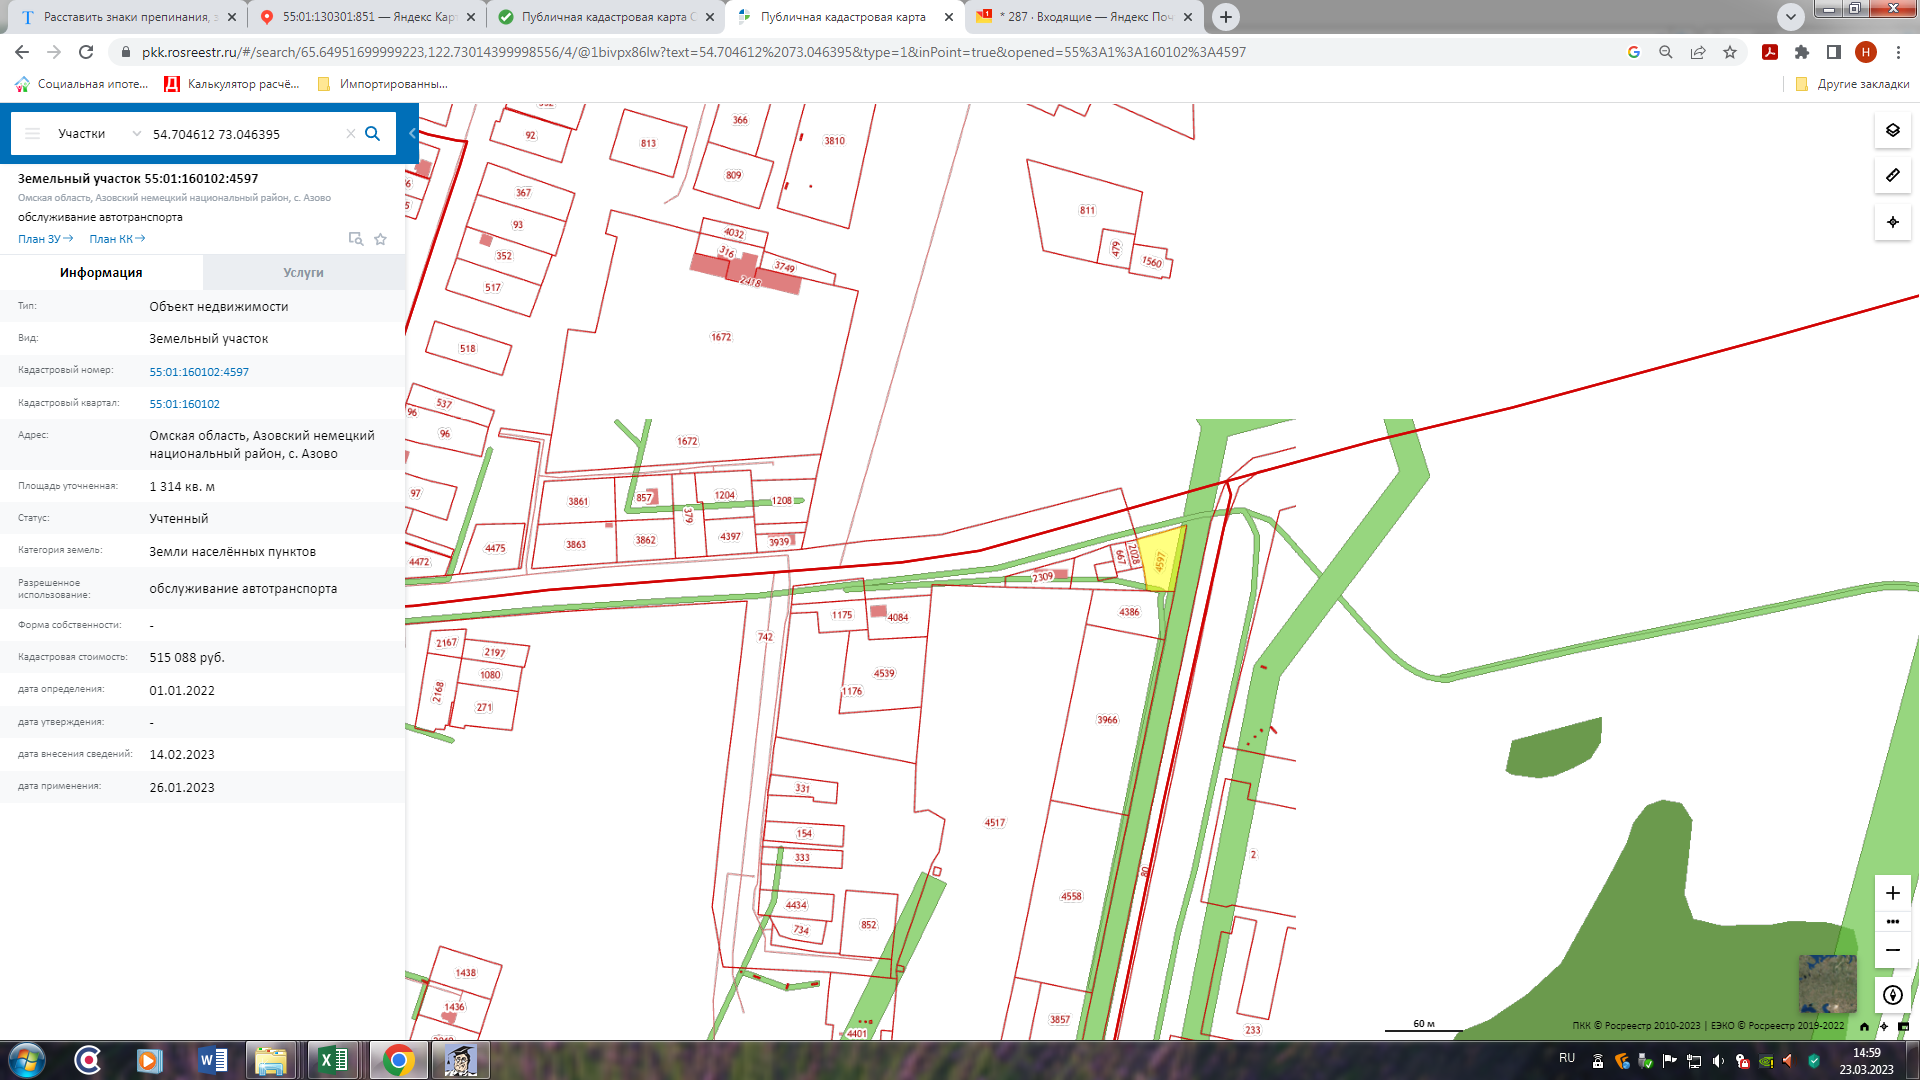Click the locate-me crosshair button
Screen dimensions: 1920x1080
[x=1892, y=222]
